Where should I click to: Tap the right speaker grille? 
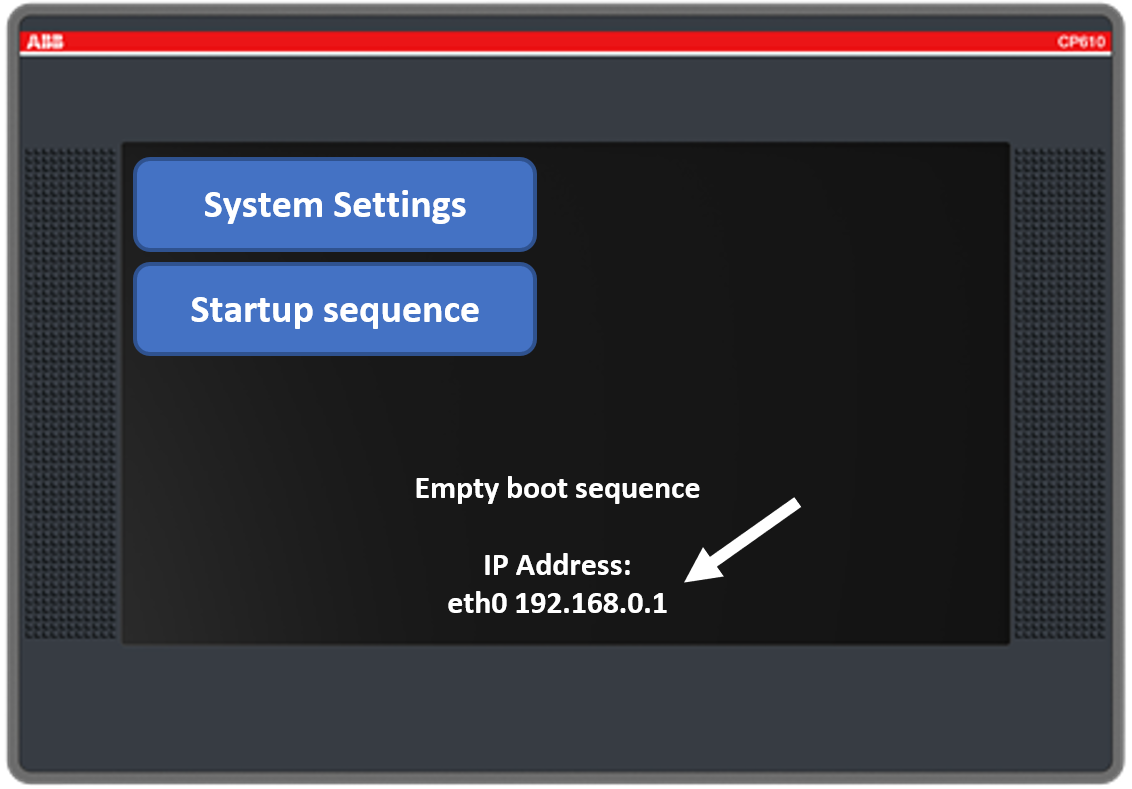[x=1060, y=394]
